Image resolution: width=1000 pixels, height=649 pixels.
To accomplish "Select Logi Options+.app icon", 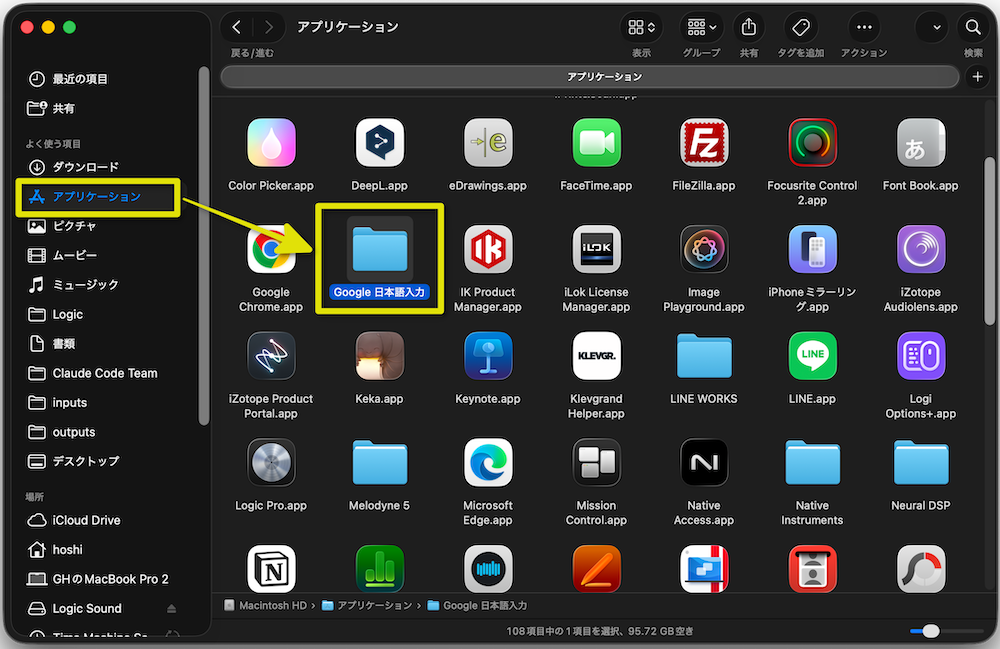I will [x=921, y=356].
